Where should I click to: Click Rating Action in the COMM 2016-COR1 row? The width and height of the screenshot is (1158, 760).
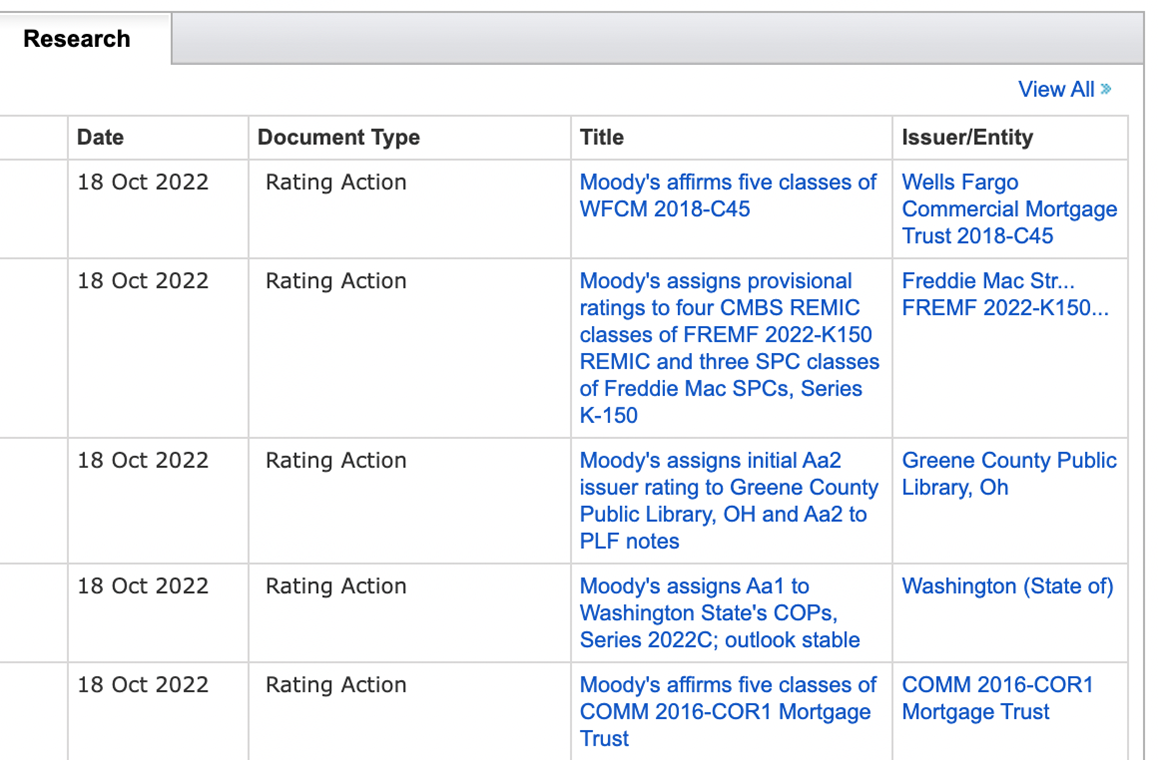(336, 685)
